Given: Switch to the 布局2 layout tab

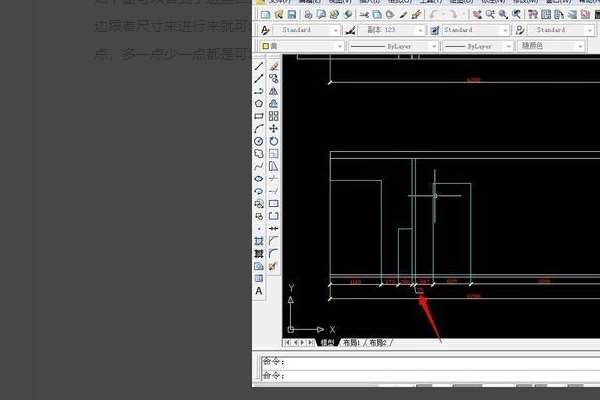Looking at the screenshot, I should [378, 343].
